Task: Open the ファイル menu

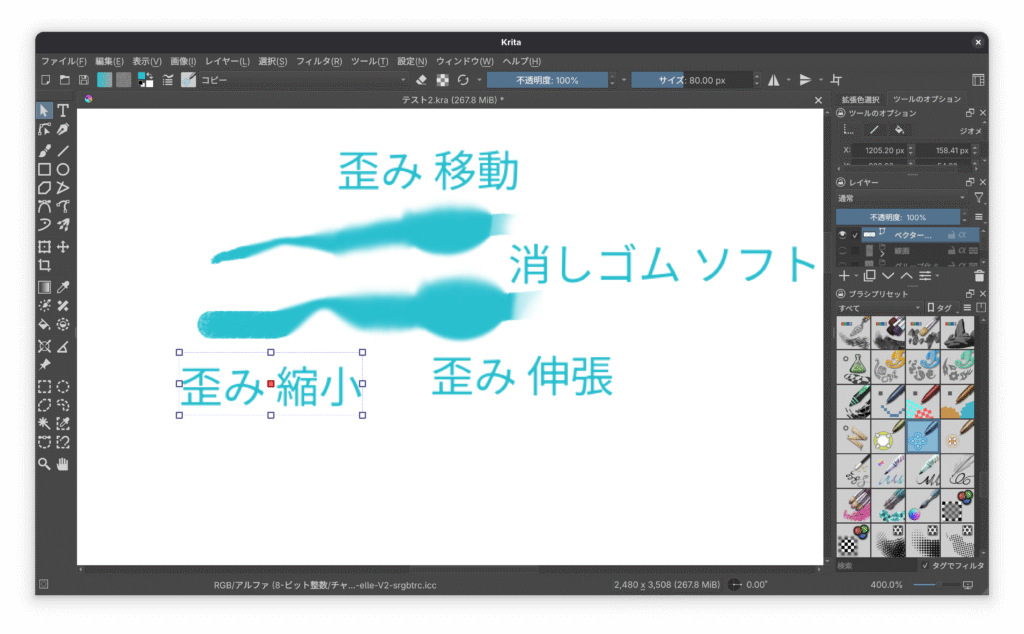Action: point(63,61)
